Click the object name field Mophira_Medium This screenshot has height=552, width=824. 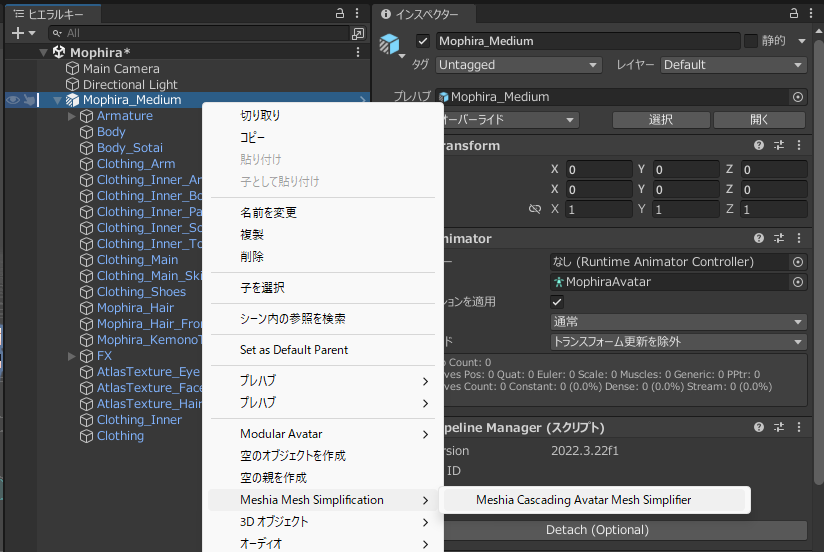tap(588, 41)
